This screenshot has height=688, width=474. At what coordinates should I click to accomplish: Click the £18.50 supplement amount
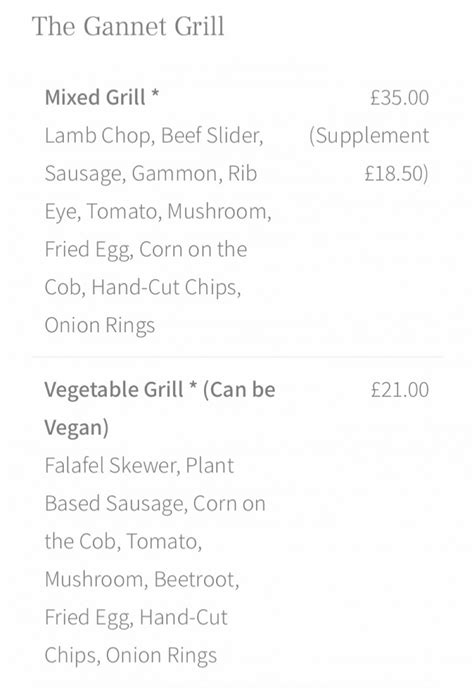(x=394, y=173)
